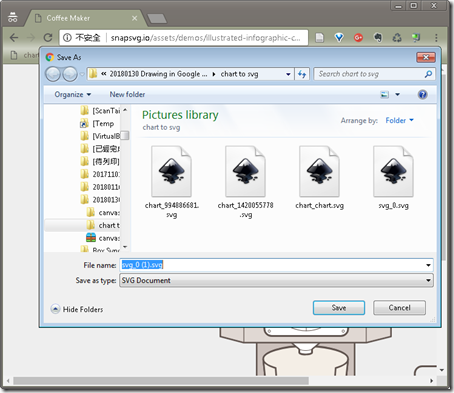Click the breadcrumb arrow before chart to svg
This screenshot has width=454, height=393.
[x=214, y=74]
